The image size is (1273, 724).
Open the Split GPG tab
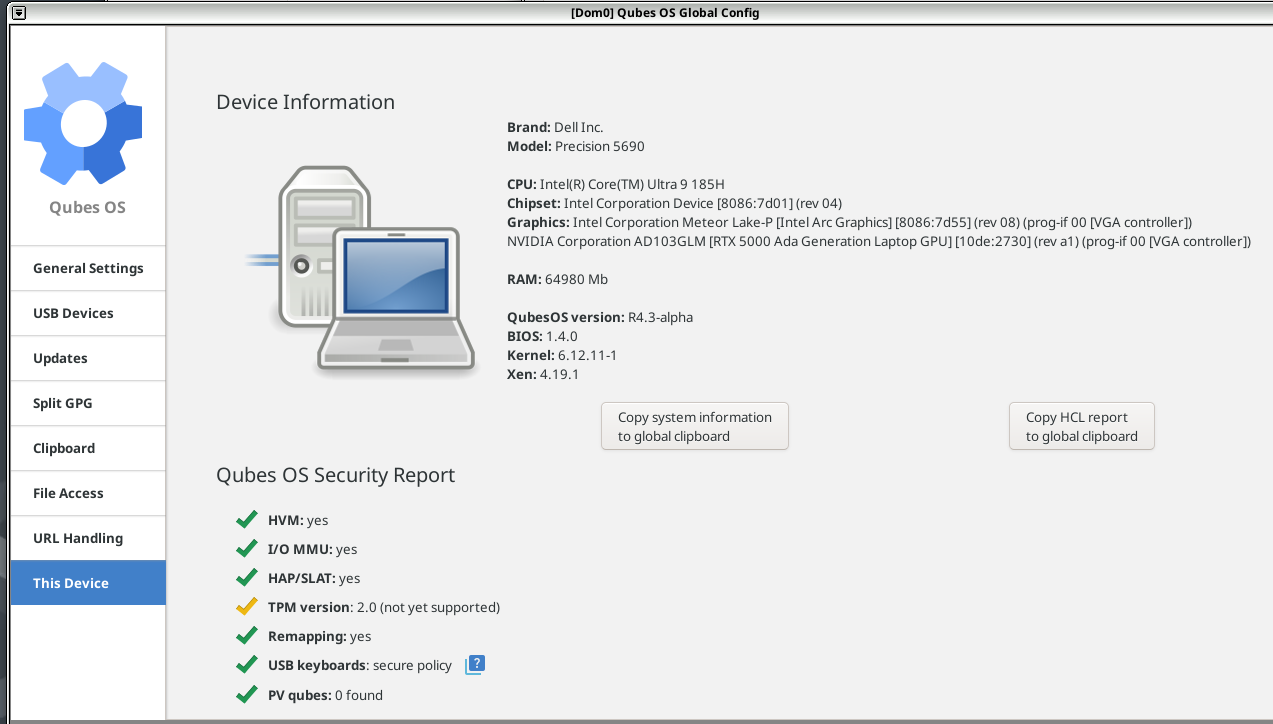pyautogui.click(x=88, y=403)
